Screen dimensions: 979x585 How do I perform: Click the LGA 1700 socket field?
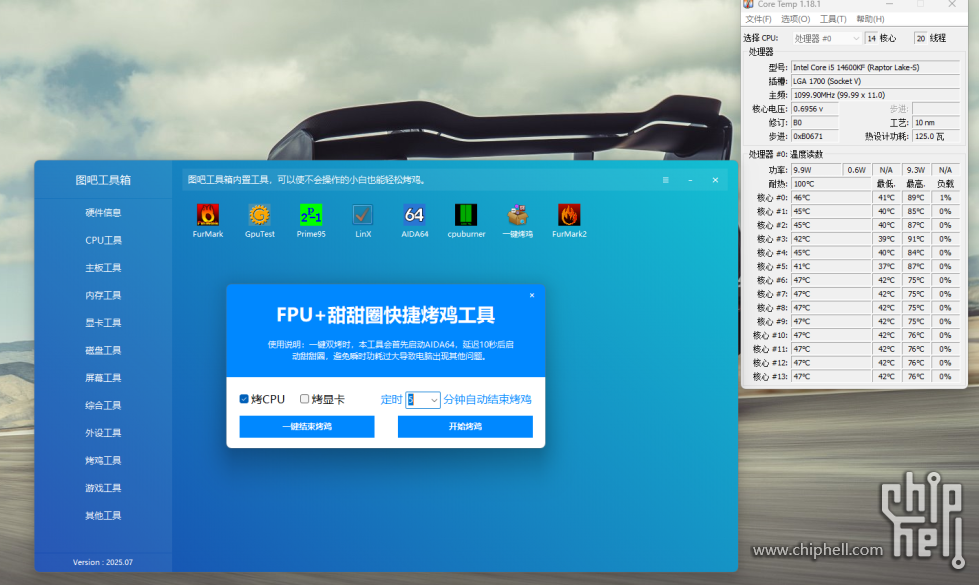875,81
